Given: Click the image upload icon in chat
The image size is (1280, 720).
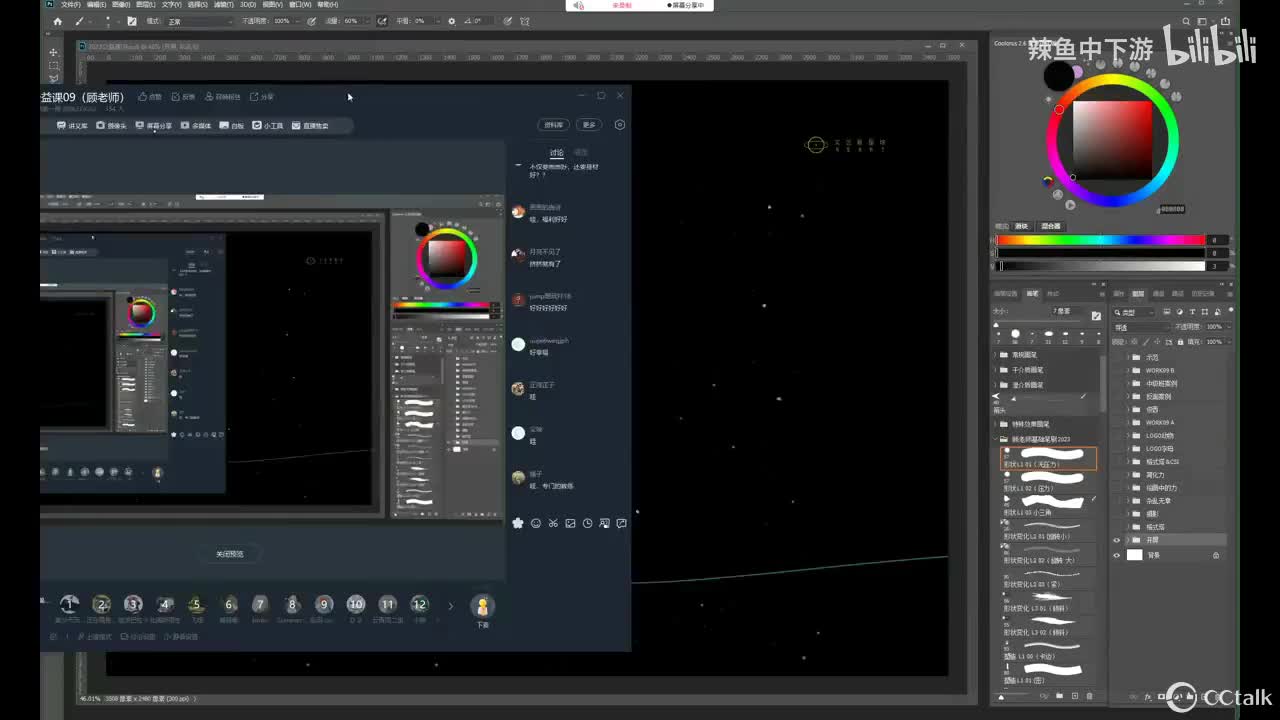Looking at the screenshot, I should pos(571,523).
